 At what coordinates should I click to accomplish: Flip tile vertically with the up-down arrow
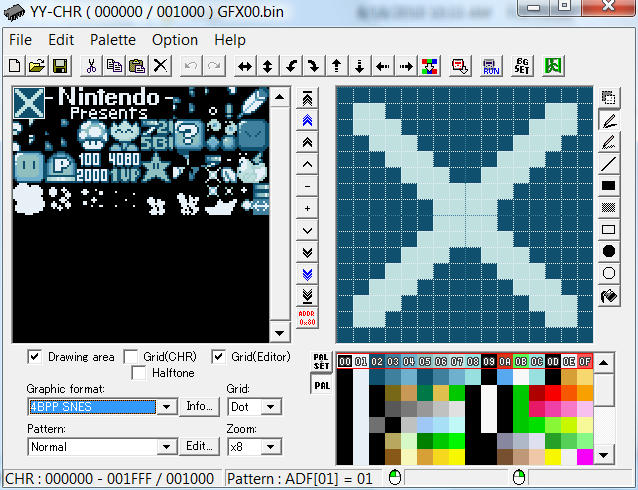click(267, 66)
